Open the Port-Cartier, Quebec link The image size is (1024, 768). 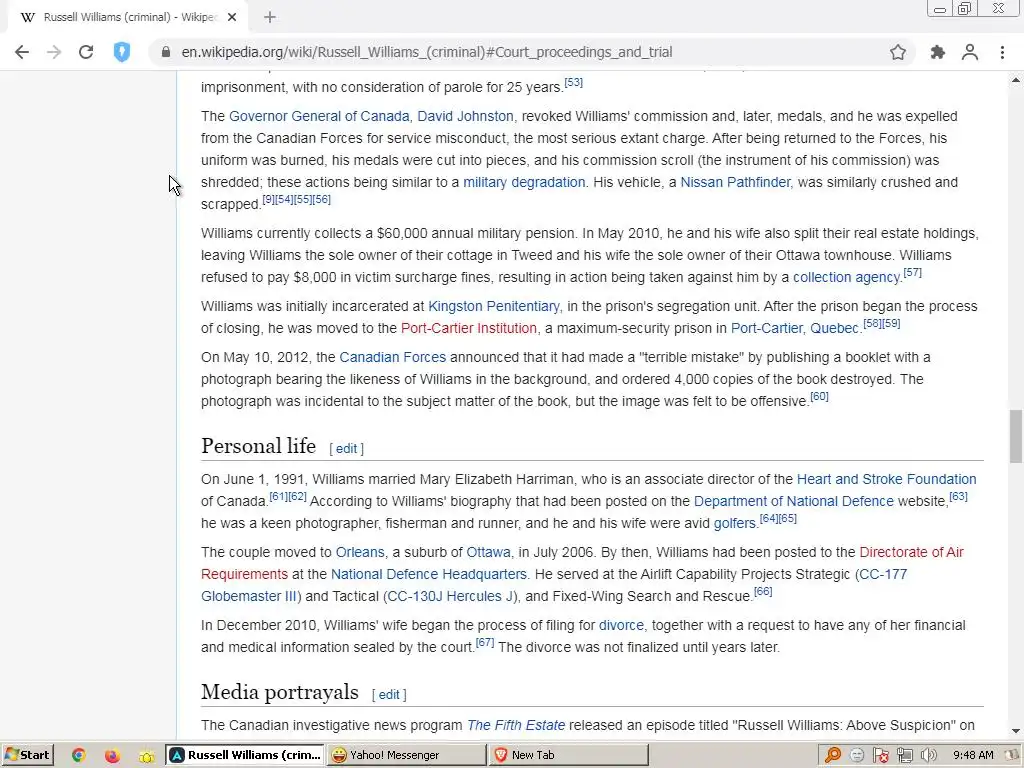click(795, 328)
